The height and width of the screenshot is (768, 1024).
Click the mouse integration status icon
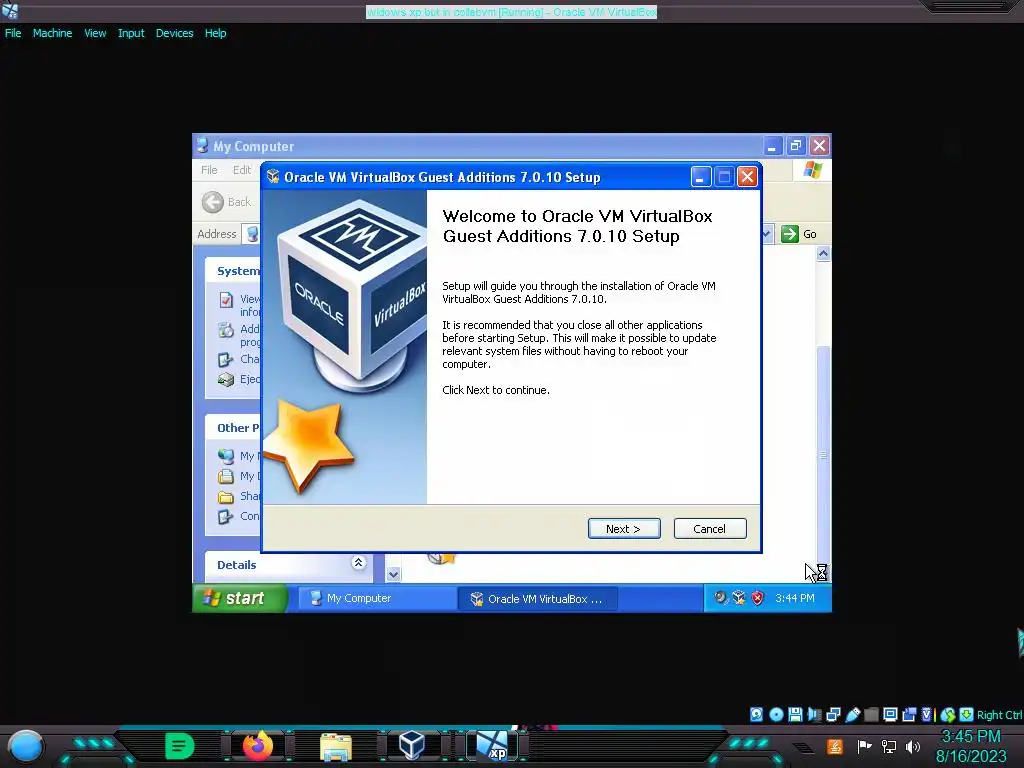point(948,714)
